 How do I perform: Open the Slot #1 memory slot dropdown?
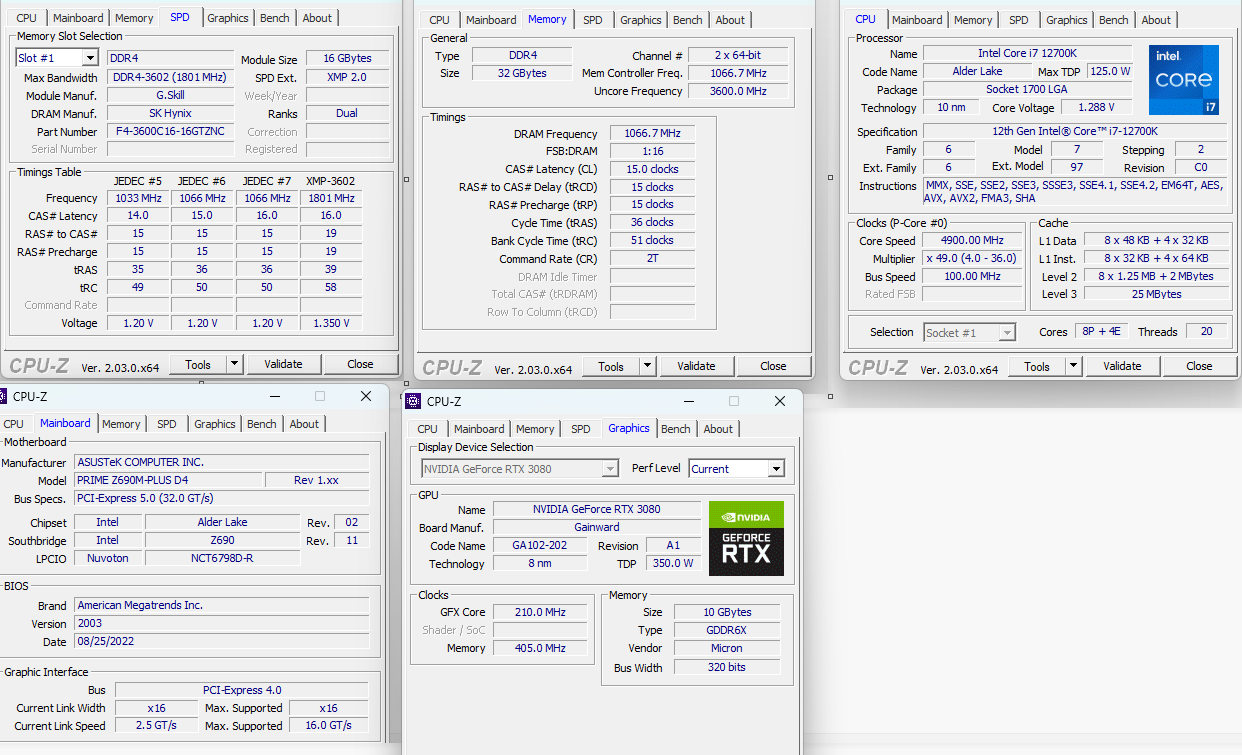90,58
